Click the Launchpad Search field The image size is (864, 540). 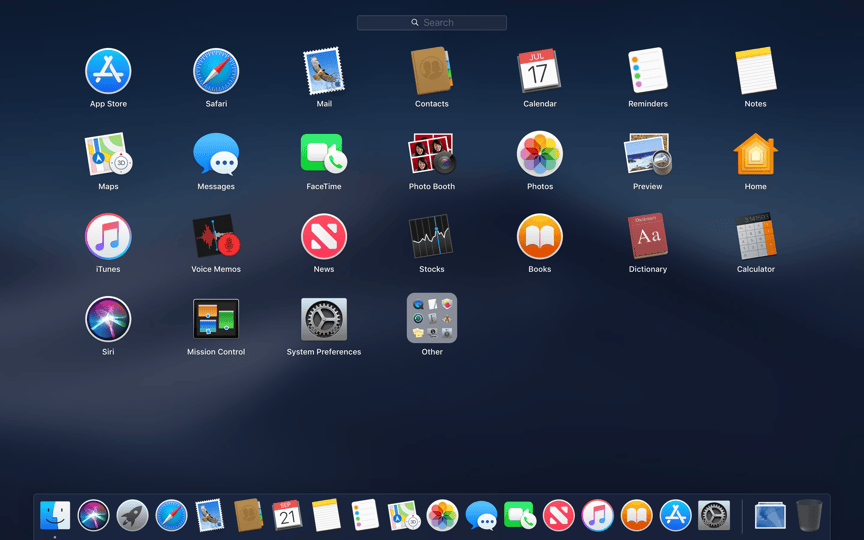pos(431,23)
